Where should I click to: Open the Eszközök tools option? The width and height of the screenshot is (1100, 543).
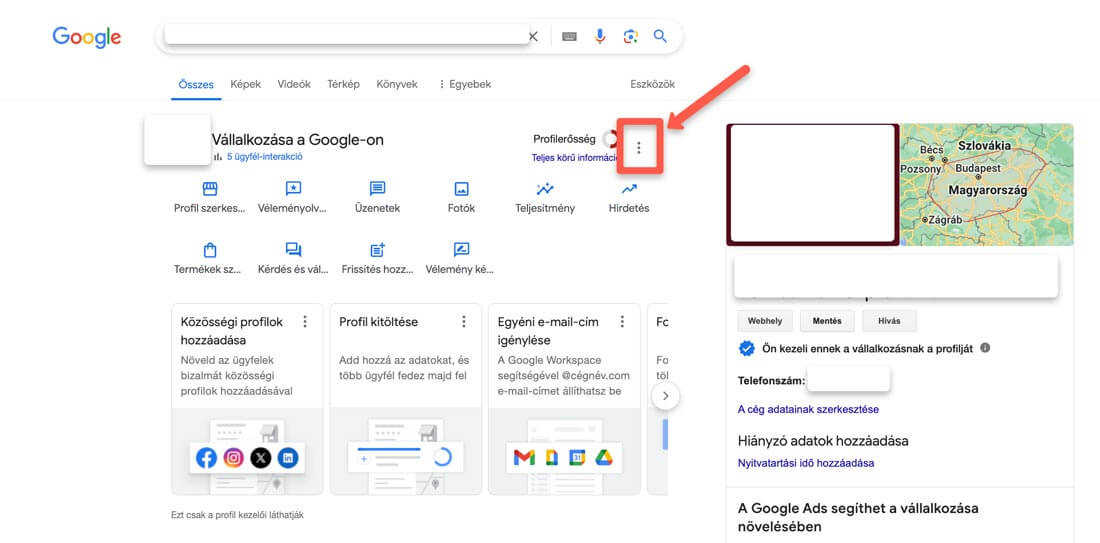[x=652, y=84]
